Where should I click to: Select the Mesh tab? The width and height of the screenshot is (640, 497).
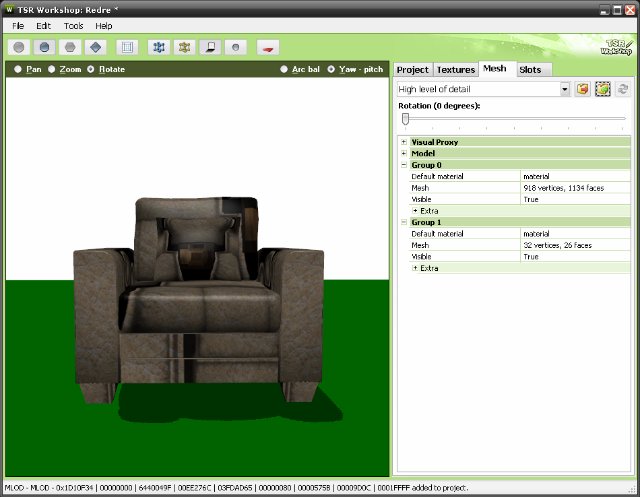[495, 69]
